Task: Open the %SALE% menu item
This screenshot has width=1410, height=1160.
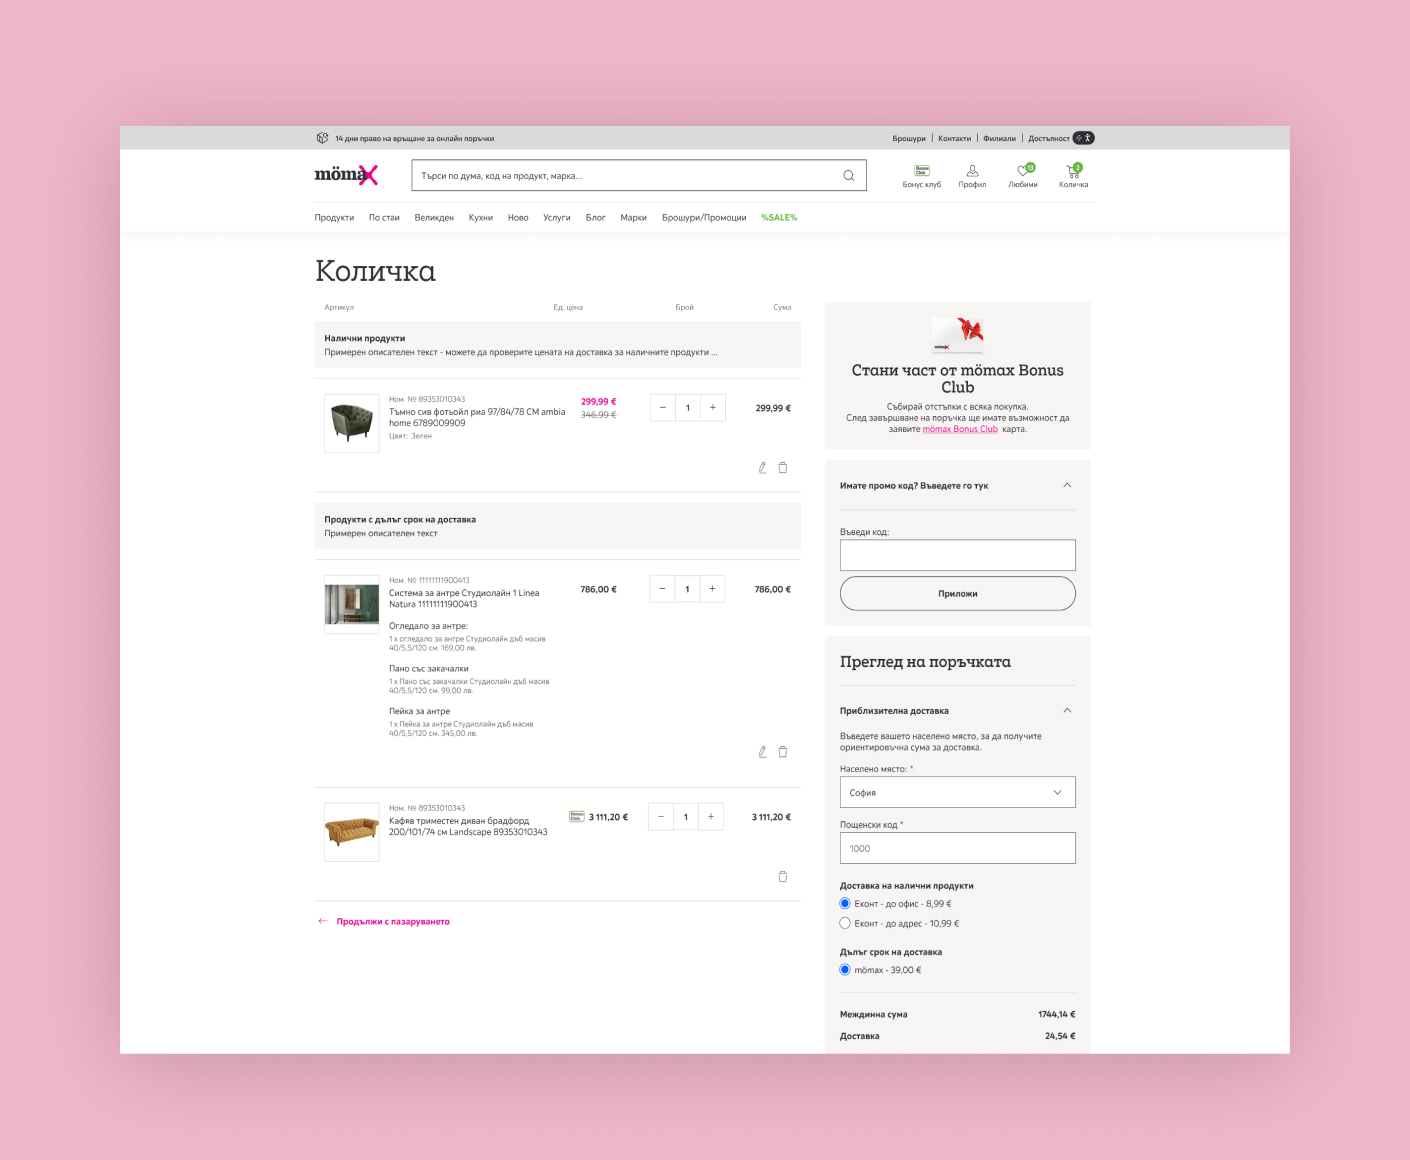Action: coord(779,217)
